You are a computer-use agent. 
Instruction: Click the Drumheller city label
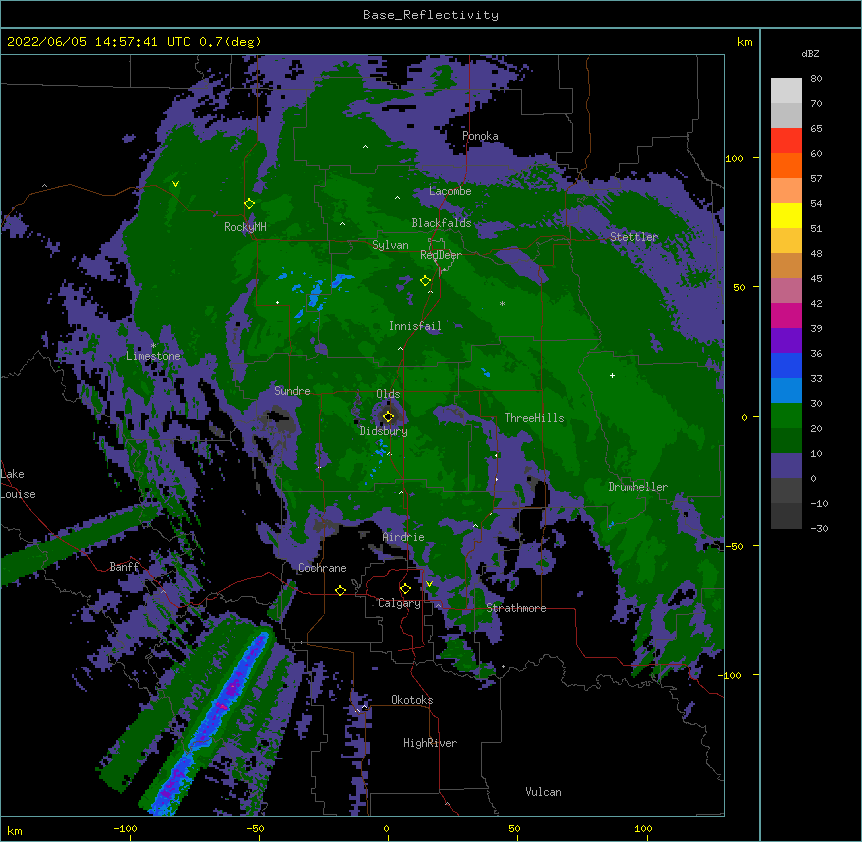point(638,487)
